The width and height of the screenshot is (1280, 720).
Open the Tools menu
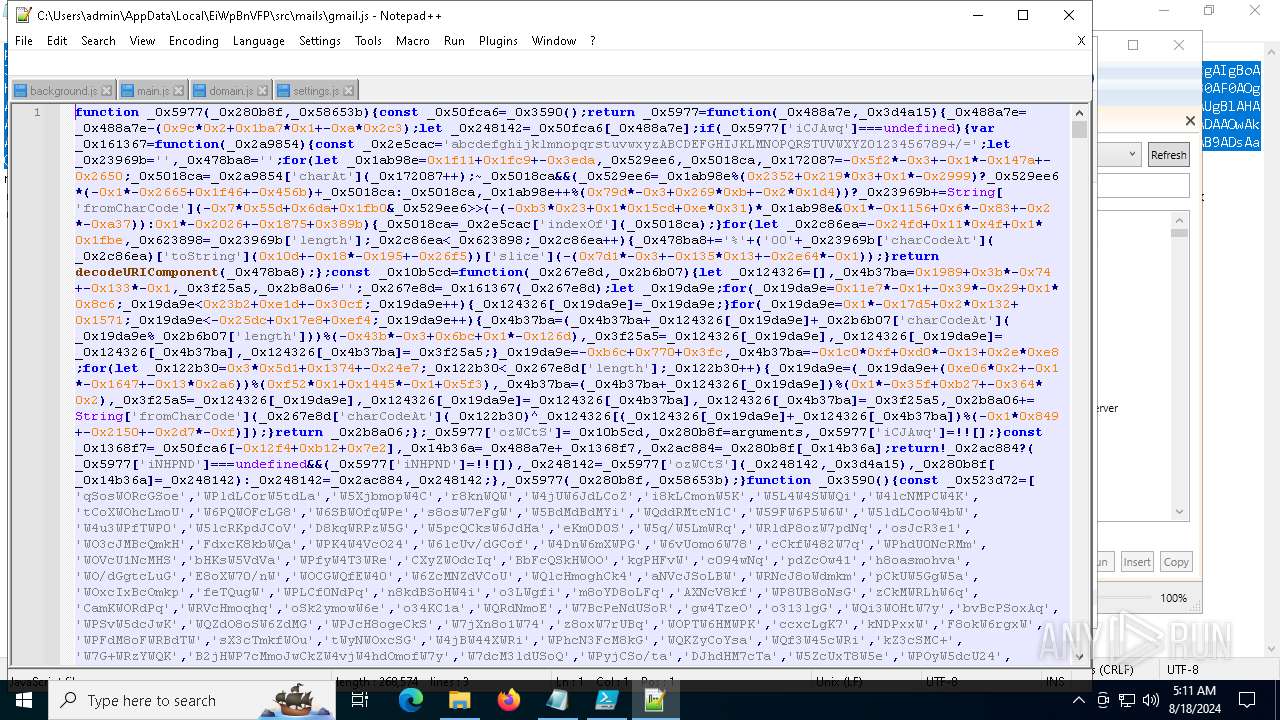pyautogui.click(x=368, y=41)
